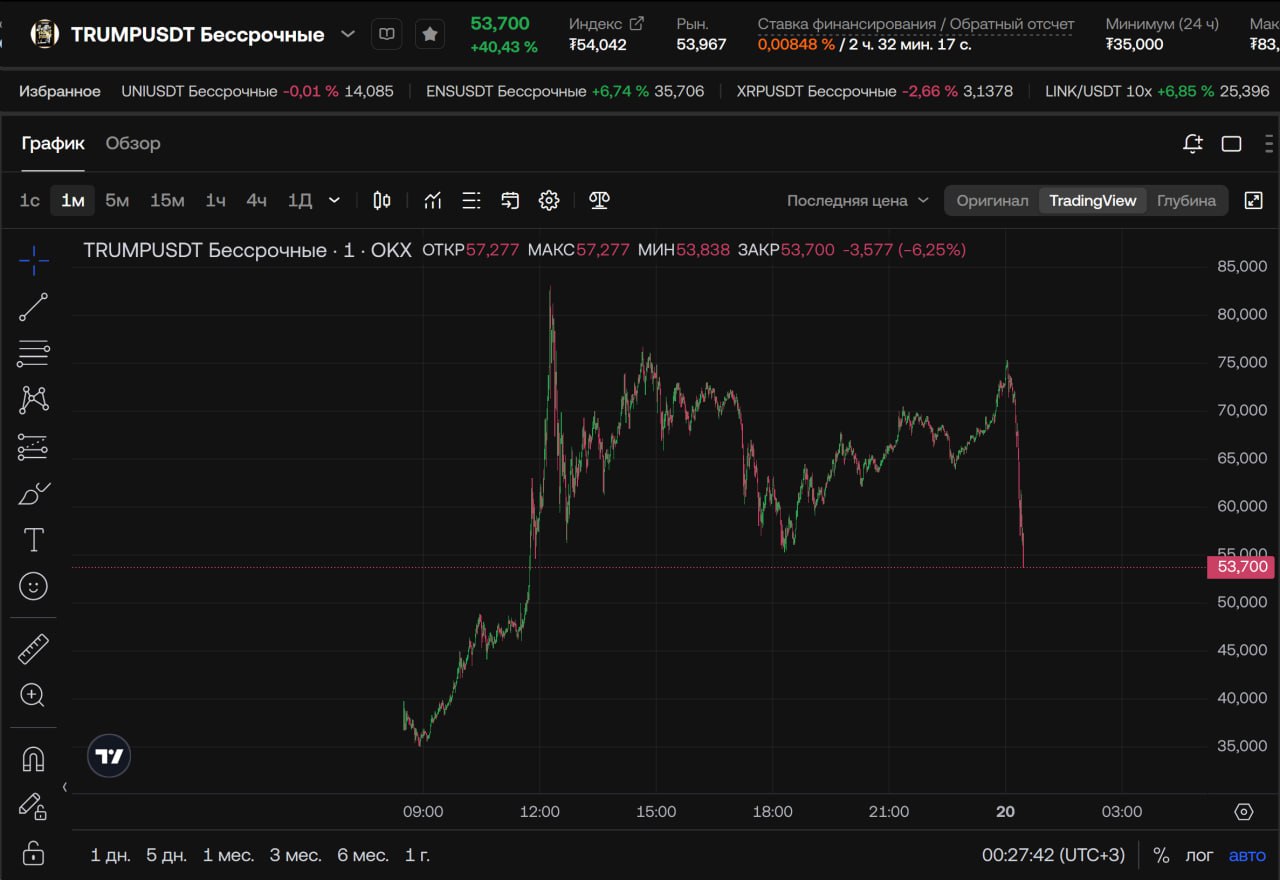Switch to the График tab
This screenshot has width=1280, height=880.
(x=53, y=143)
